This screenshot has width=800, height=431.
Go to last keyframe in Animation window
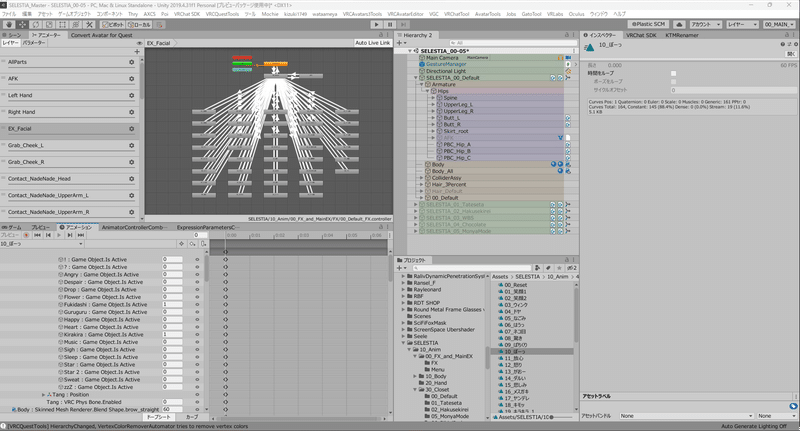point(81,235)
